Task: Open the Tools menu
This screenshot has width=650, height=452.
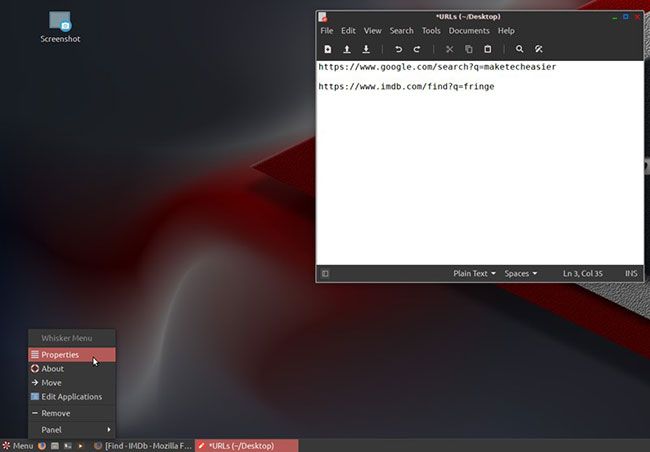Action: 431,31
